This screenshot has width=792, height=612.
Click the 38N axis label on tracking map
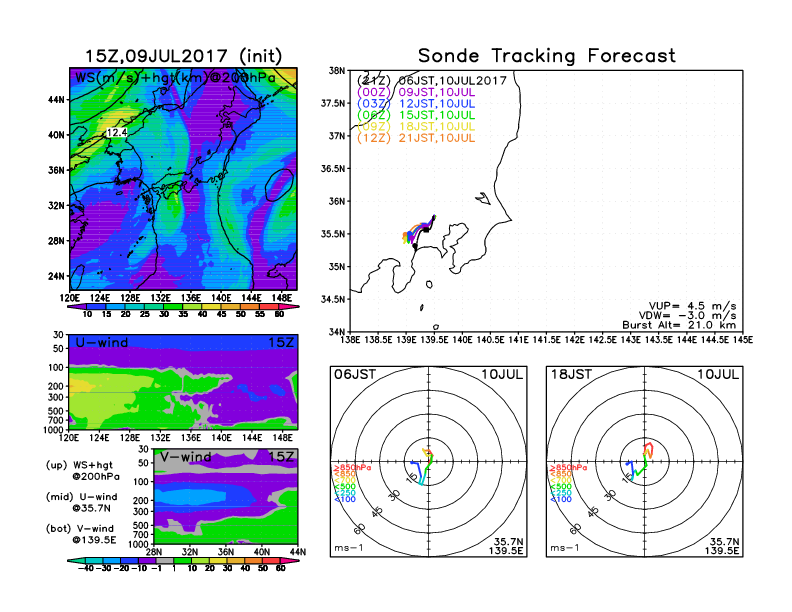coord(337,71)
